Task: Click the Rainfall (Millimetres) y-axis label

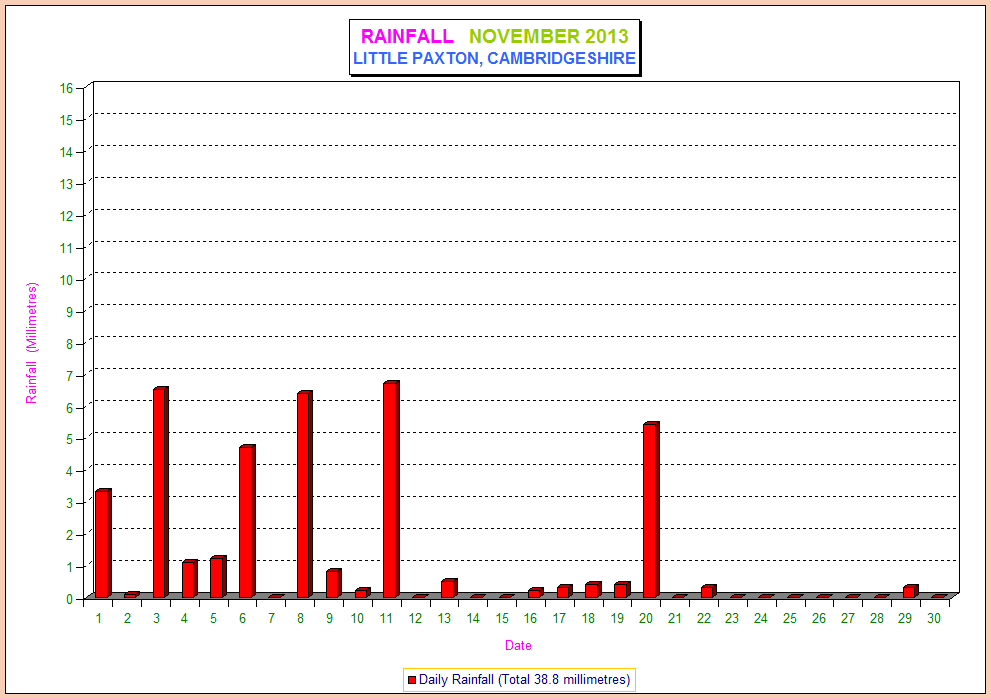Action: click(x=32, y=343)
